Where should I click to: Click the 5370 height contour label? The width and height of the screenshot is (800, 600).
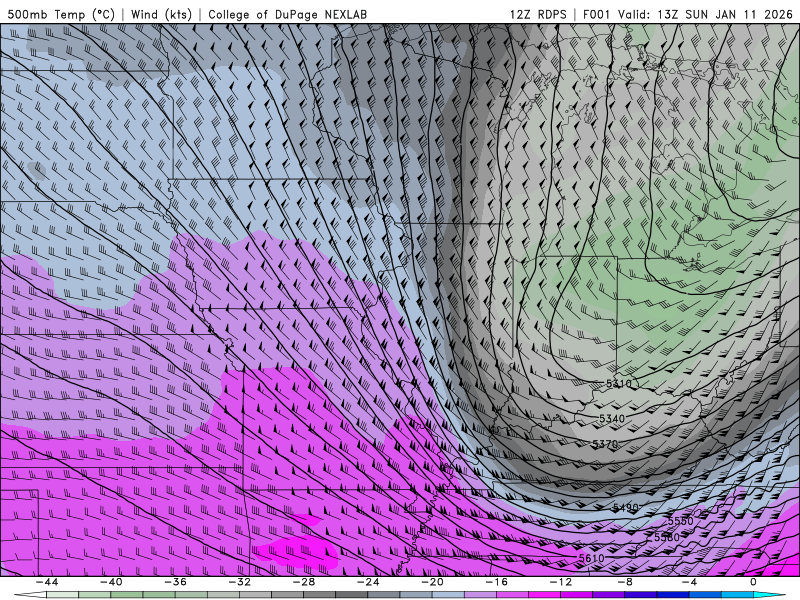606,444
